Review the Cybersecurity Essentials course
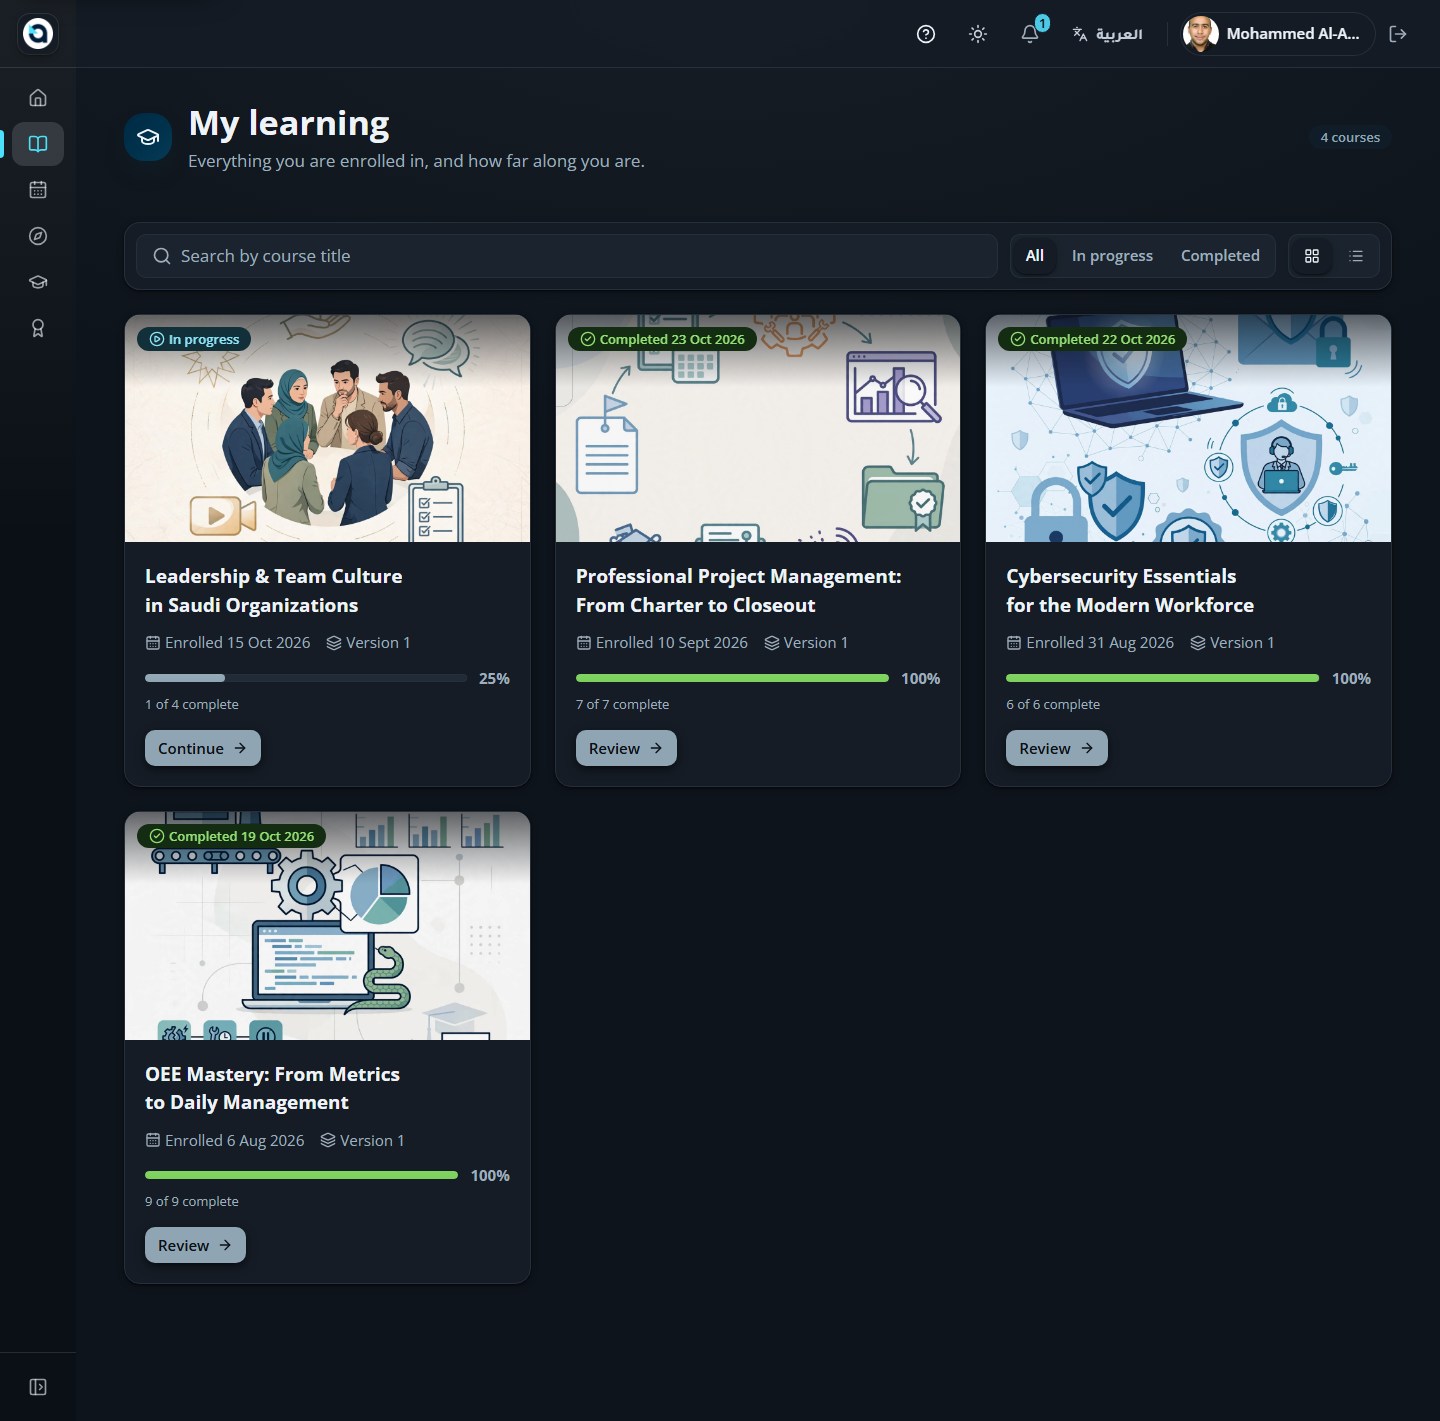This screenshot has width=1440, height=1421. point(1057,748)
